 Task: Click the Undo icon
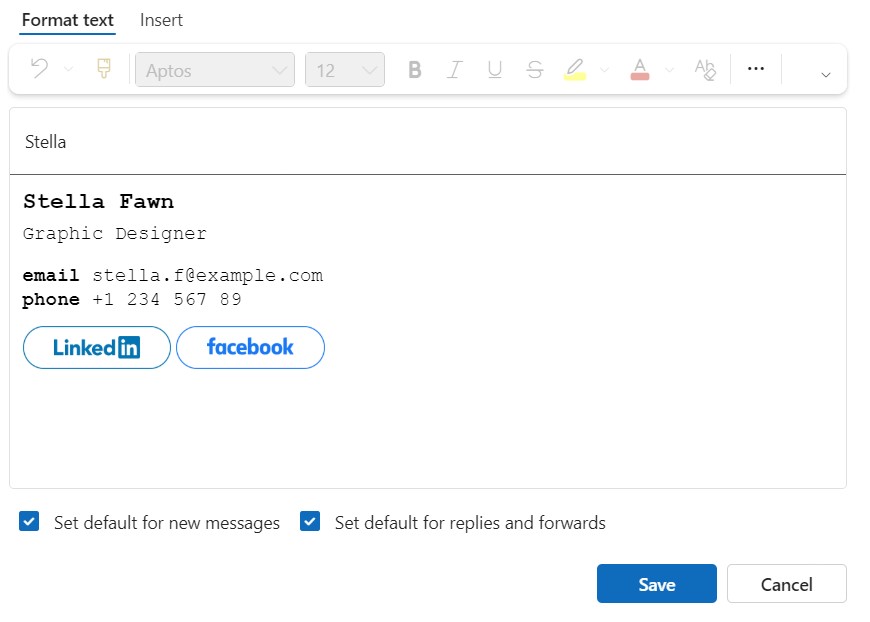point(39,69)
